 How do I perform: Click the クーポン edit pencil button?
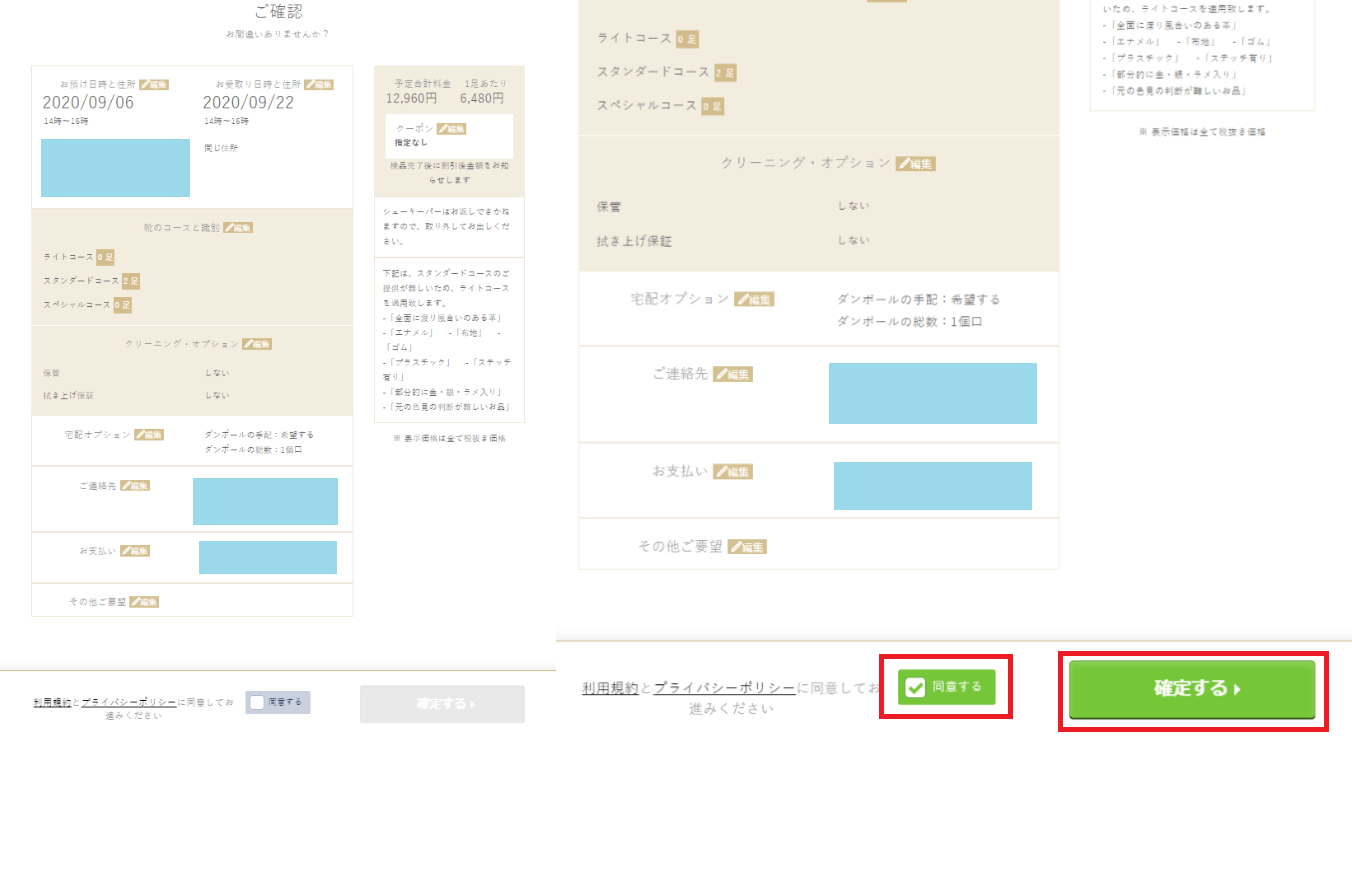pos(451,129)
